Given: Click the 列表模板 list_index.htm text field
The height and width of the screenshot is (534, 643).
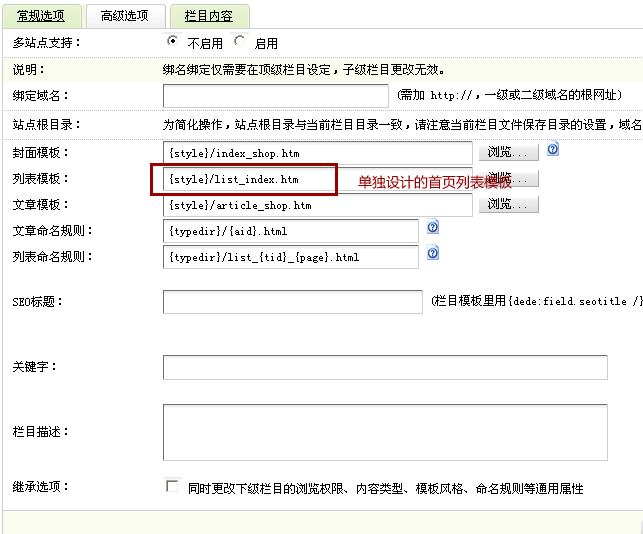Looking at the screenshot, I should pos(245,179).
